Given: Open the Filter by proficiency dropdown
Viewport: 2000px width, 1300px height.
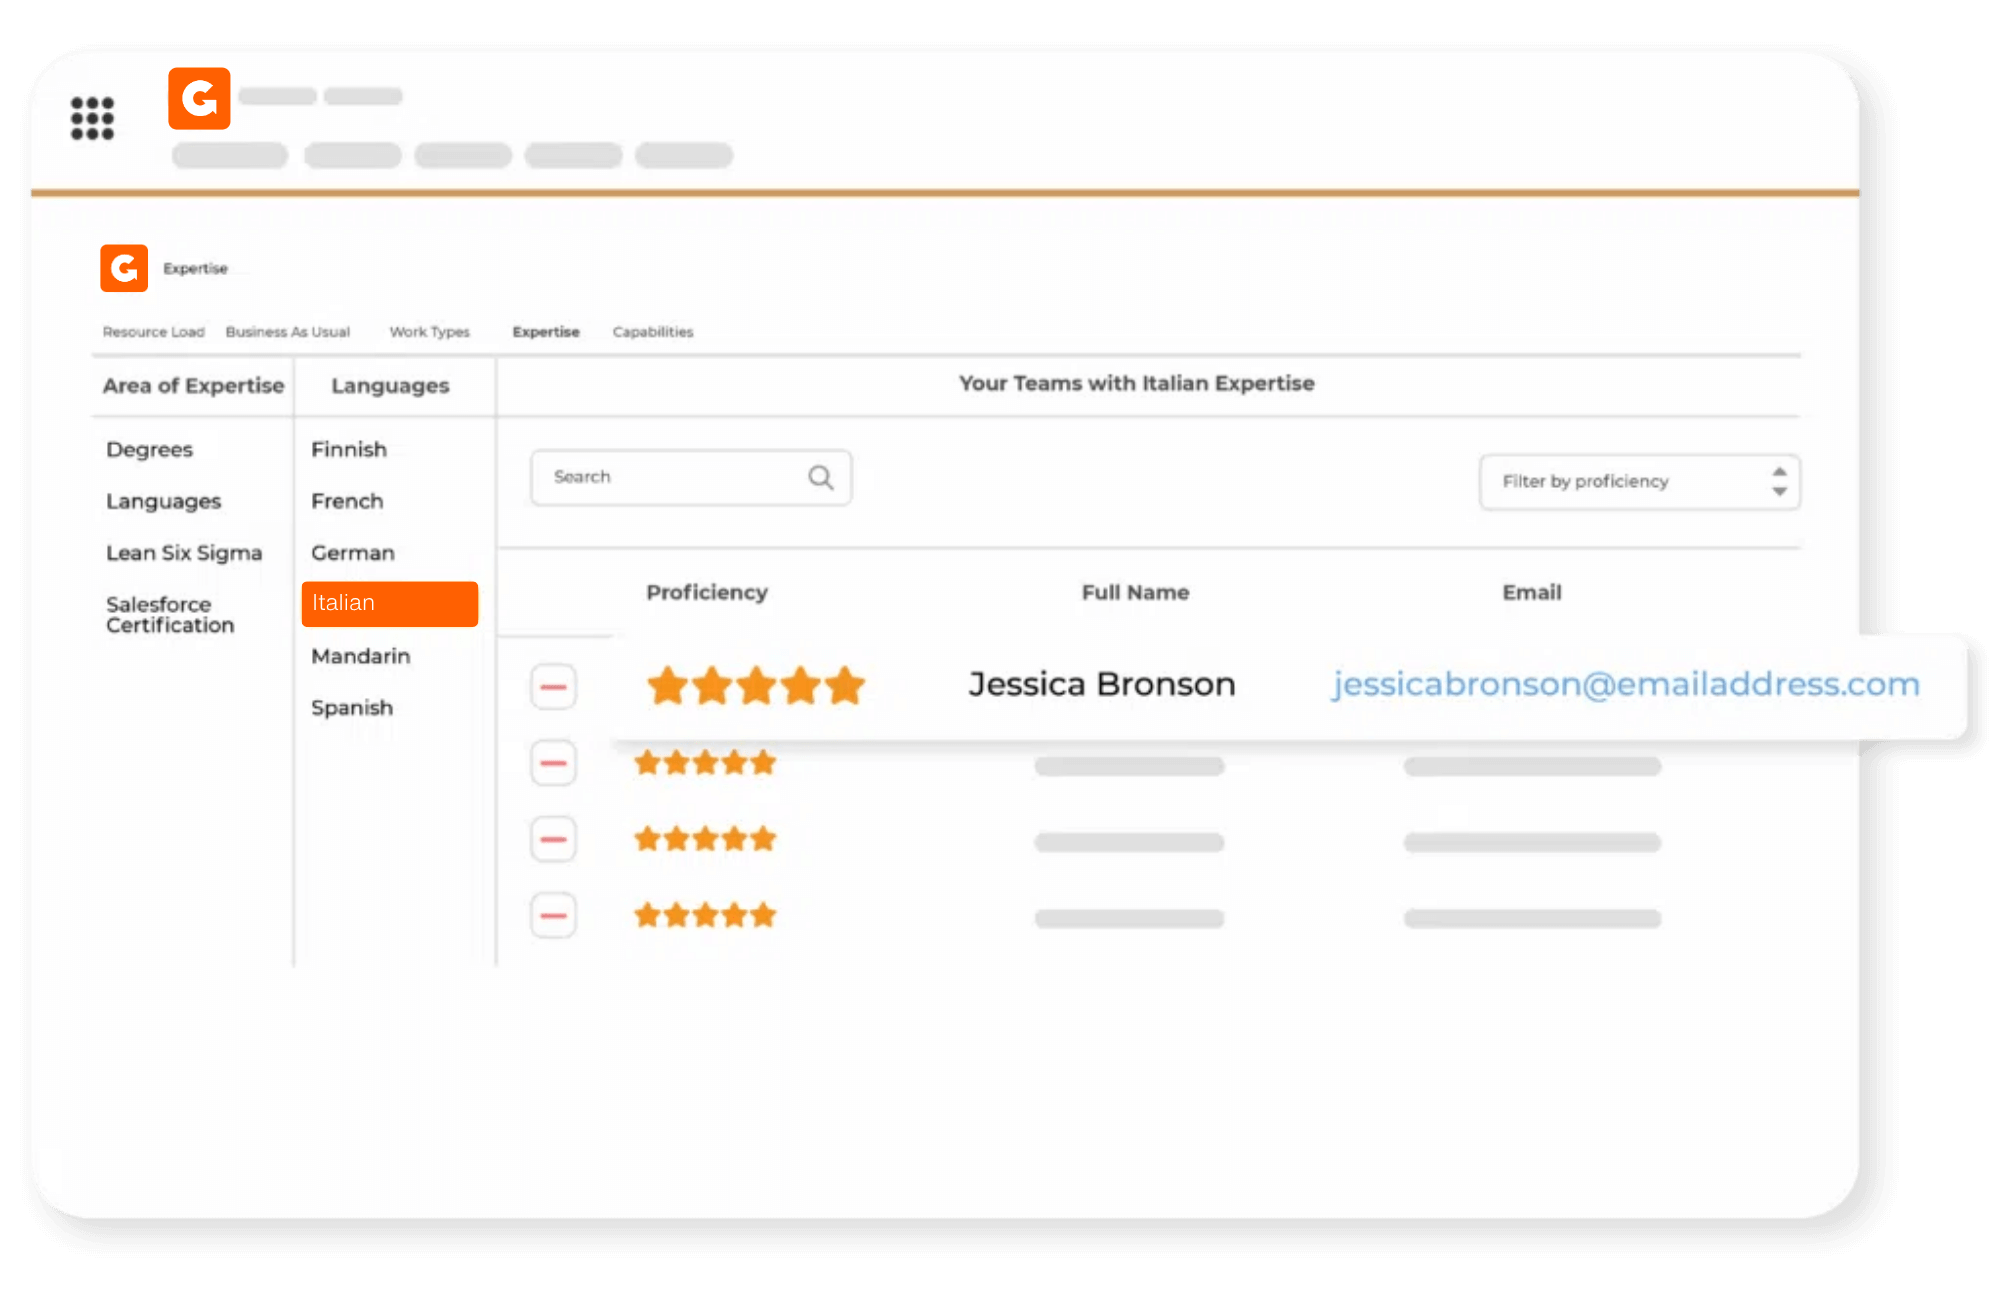Looking at the screenshot, I should coord(1640,482).
